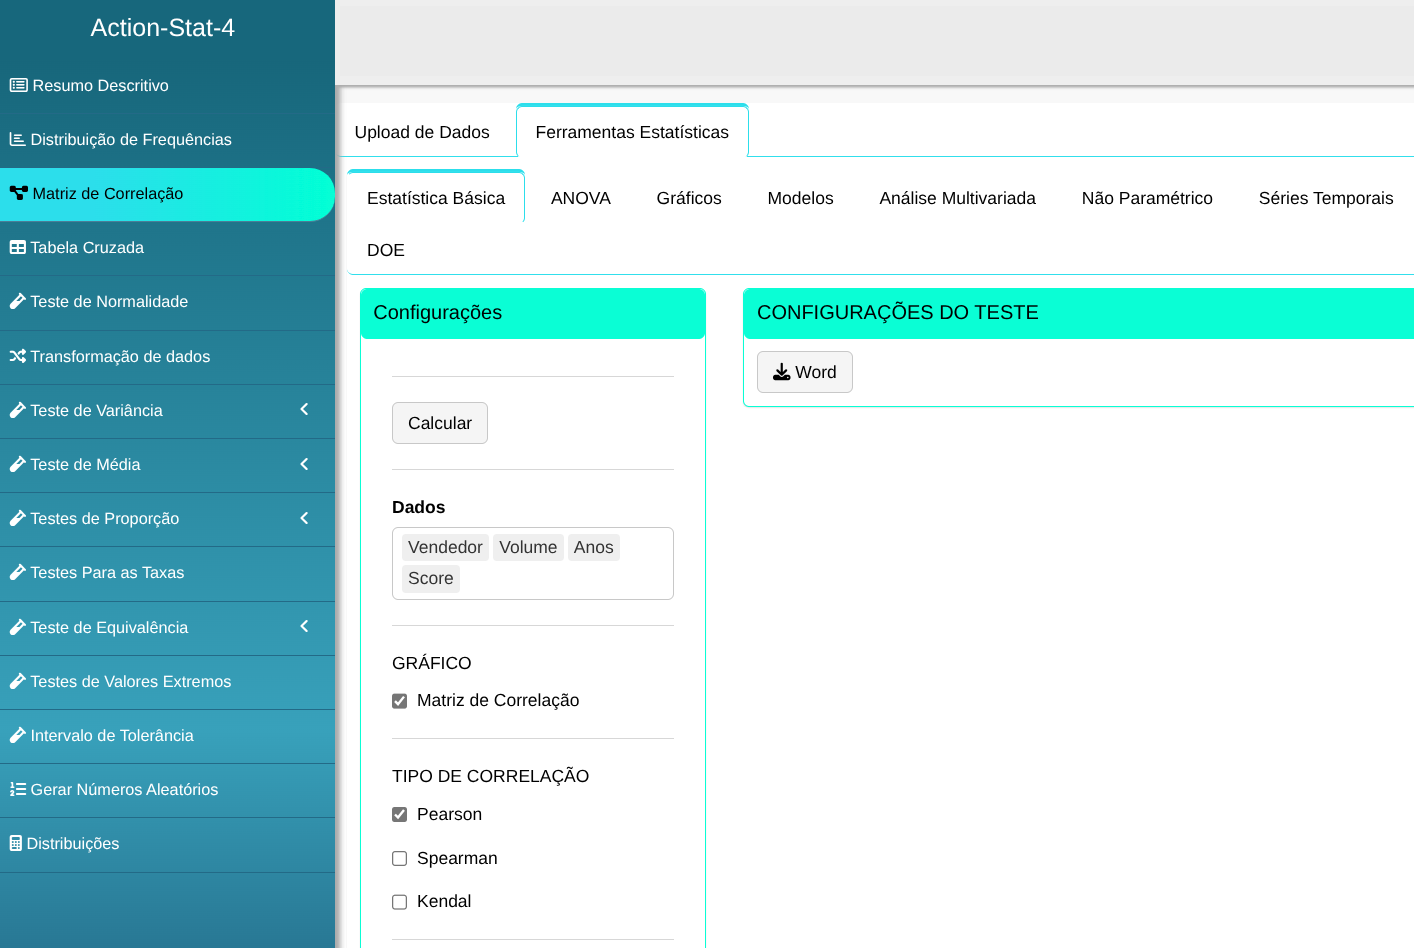Expand the Teste de Média submenu chevron
This screenshot has height=948, width=1414.
click(304, 464)
